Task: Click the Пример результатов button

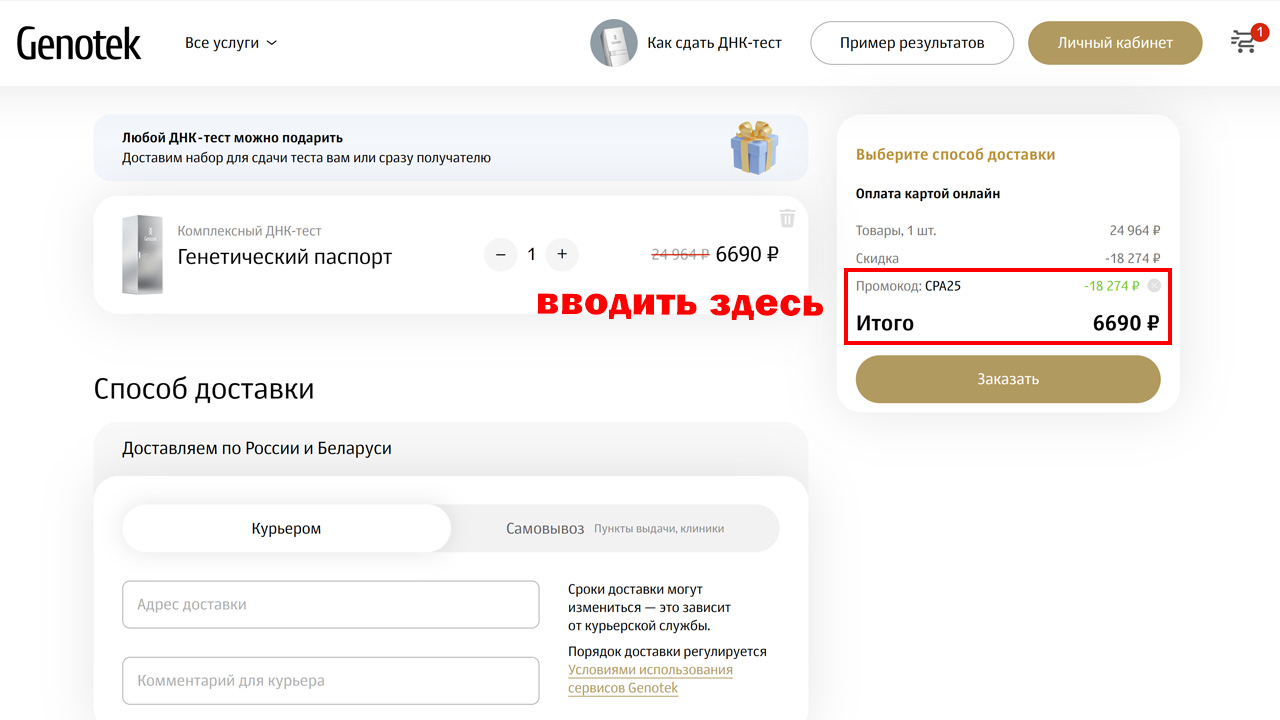Action: [912, 43]
